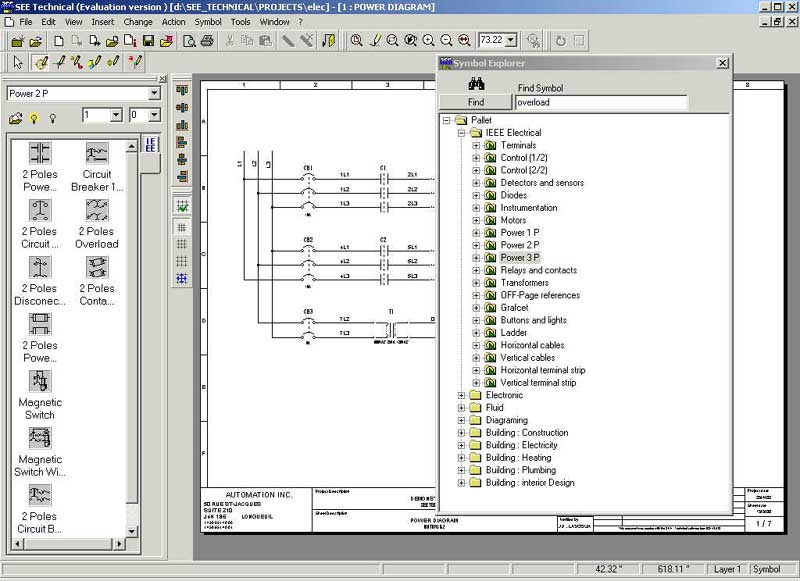Image resolution: width=800 pixels, height=581 pixels.
Task: Click the second open project folder icon
Action: [35, 41]
